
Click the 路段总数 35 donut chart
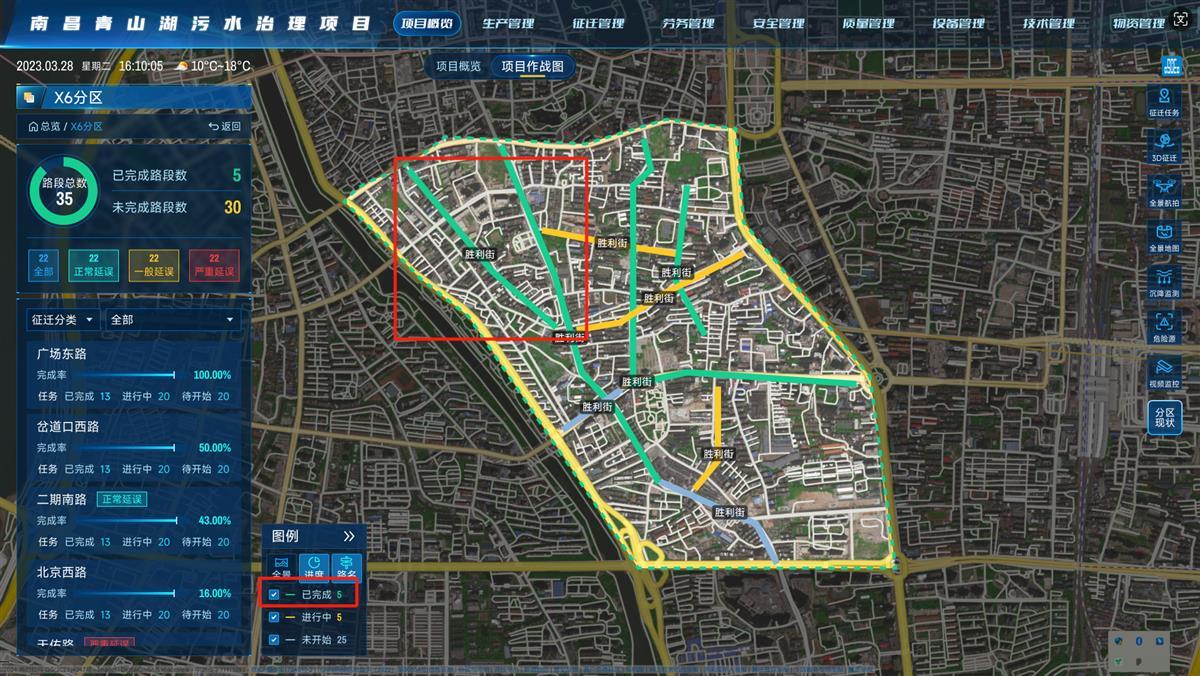pos(64,190)
